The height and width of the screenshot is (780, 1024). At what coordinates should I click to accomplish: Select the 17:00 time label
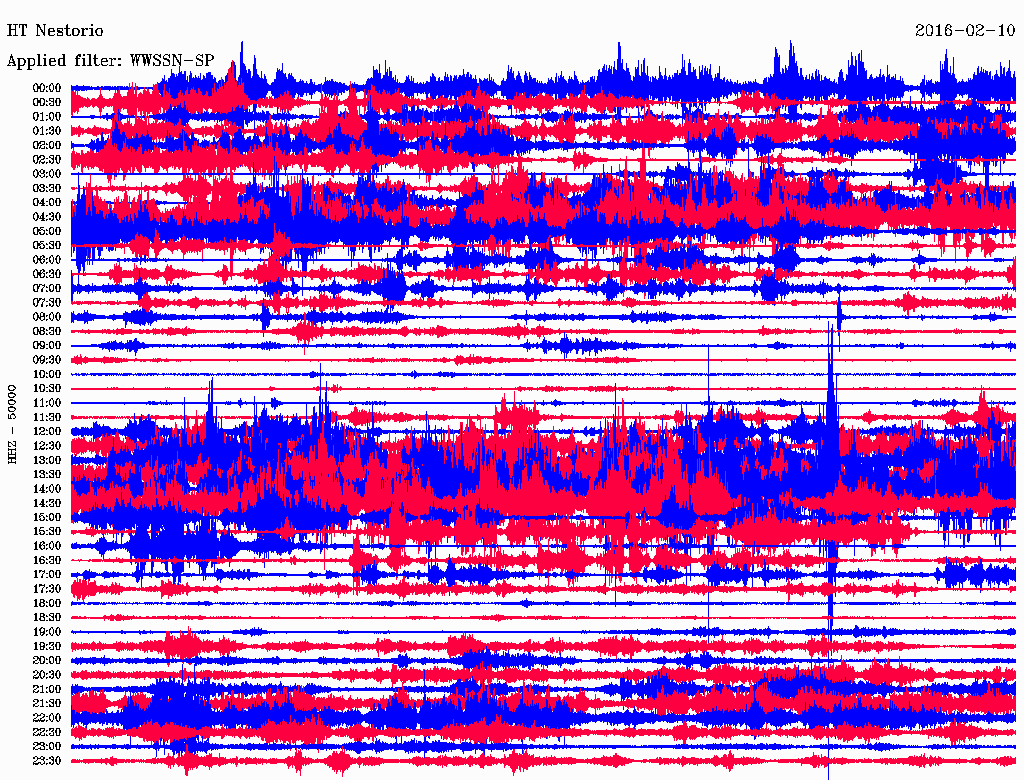click(47, 574)
